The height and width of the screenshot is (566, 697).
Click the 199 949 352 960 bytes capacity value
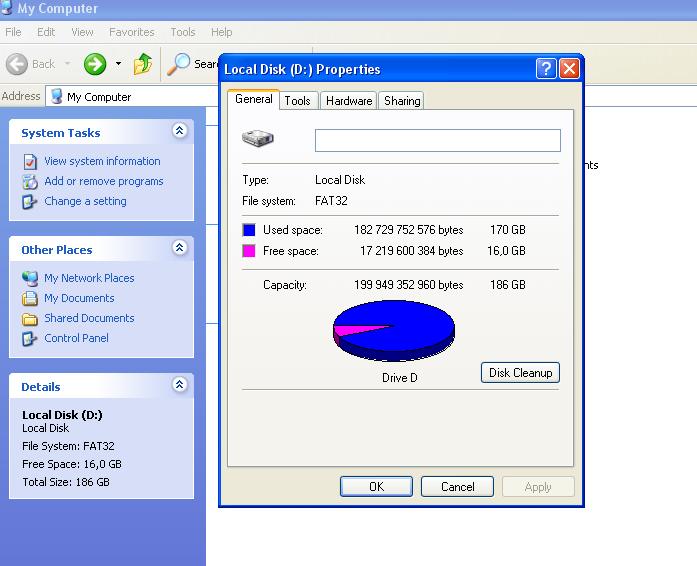tap(409, 285)
